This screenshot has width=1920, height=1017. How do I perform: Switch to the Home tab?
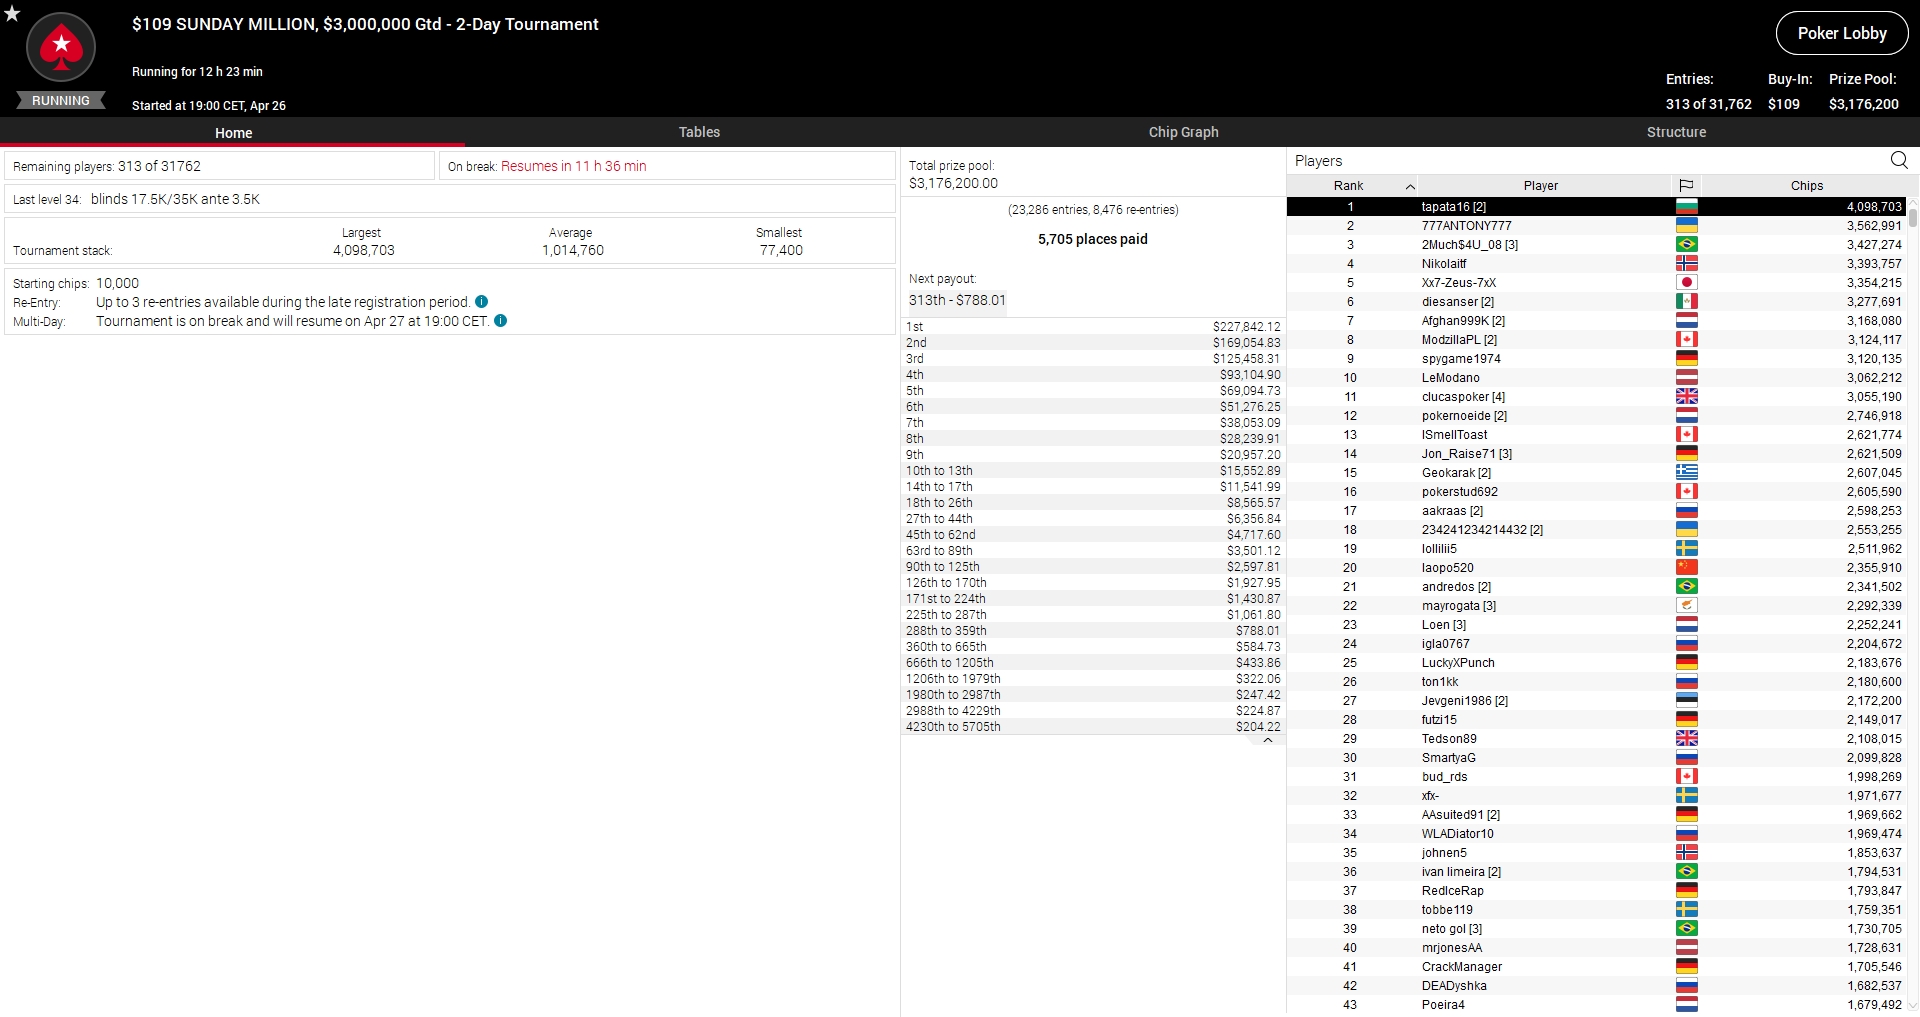click(233, 133)
